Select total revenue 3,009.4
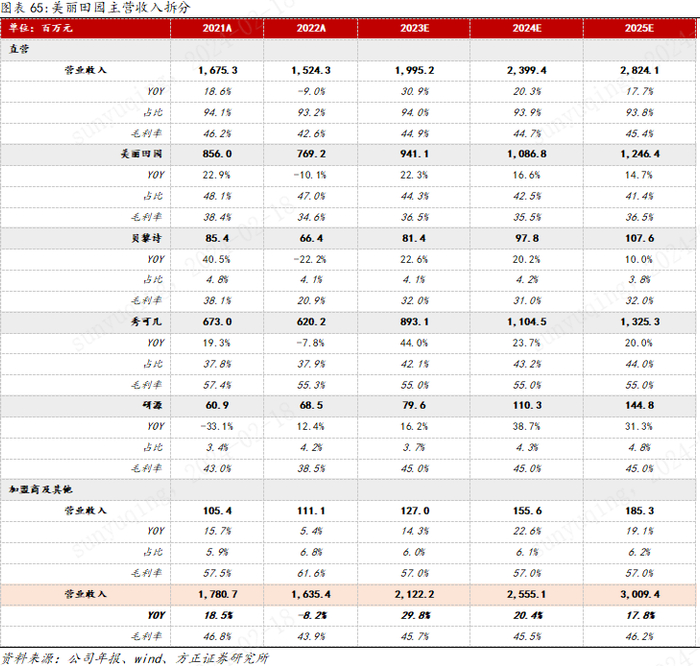Screen dimensions: 700x666 pyautogui.click(x=640, y=594)
